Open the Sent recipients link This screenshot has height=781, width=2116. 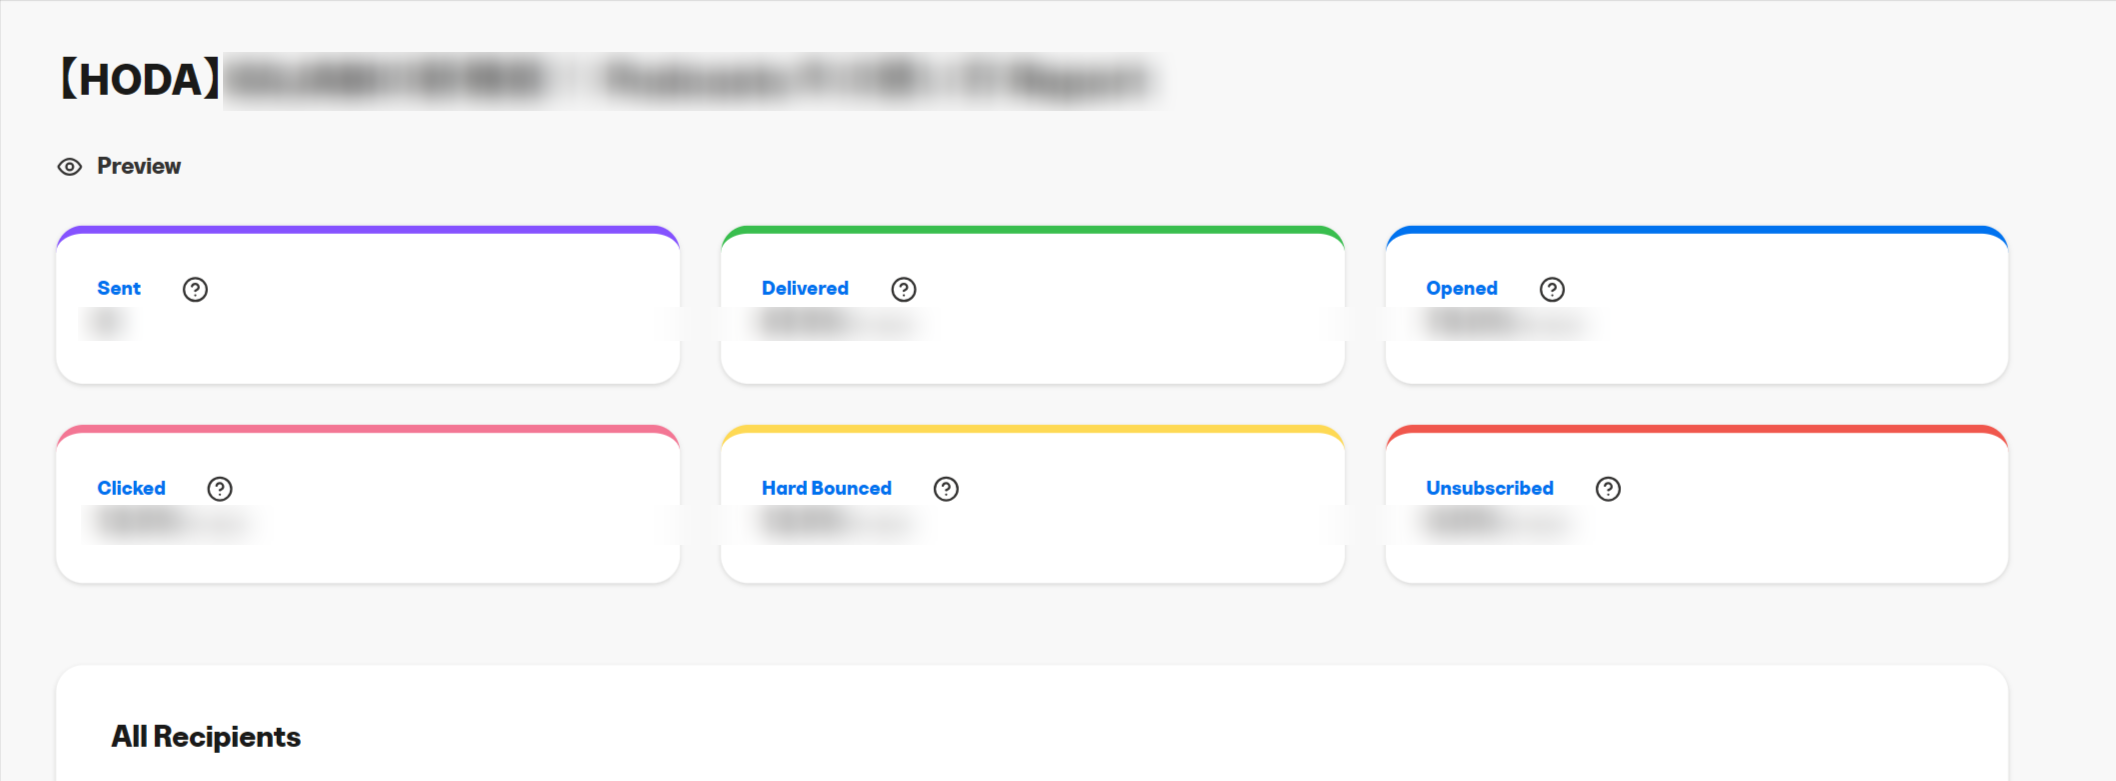point(119,288)
